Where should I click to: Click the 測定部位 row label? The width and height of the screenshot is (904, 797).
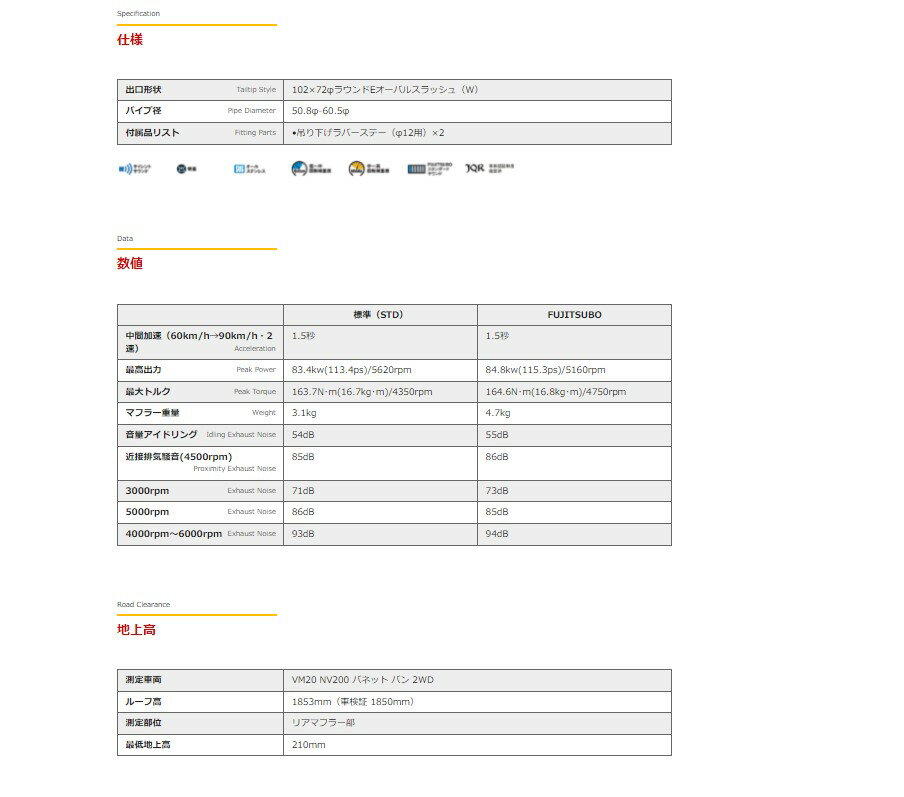point(200,723)
